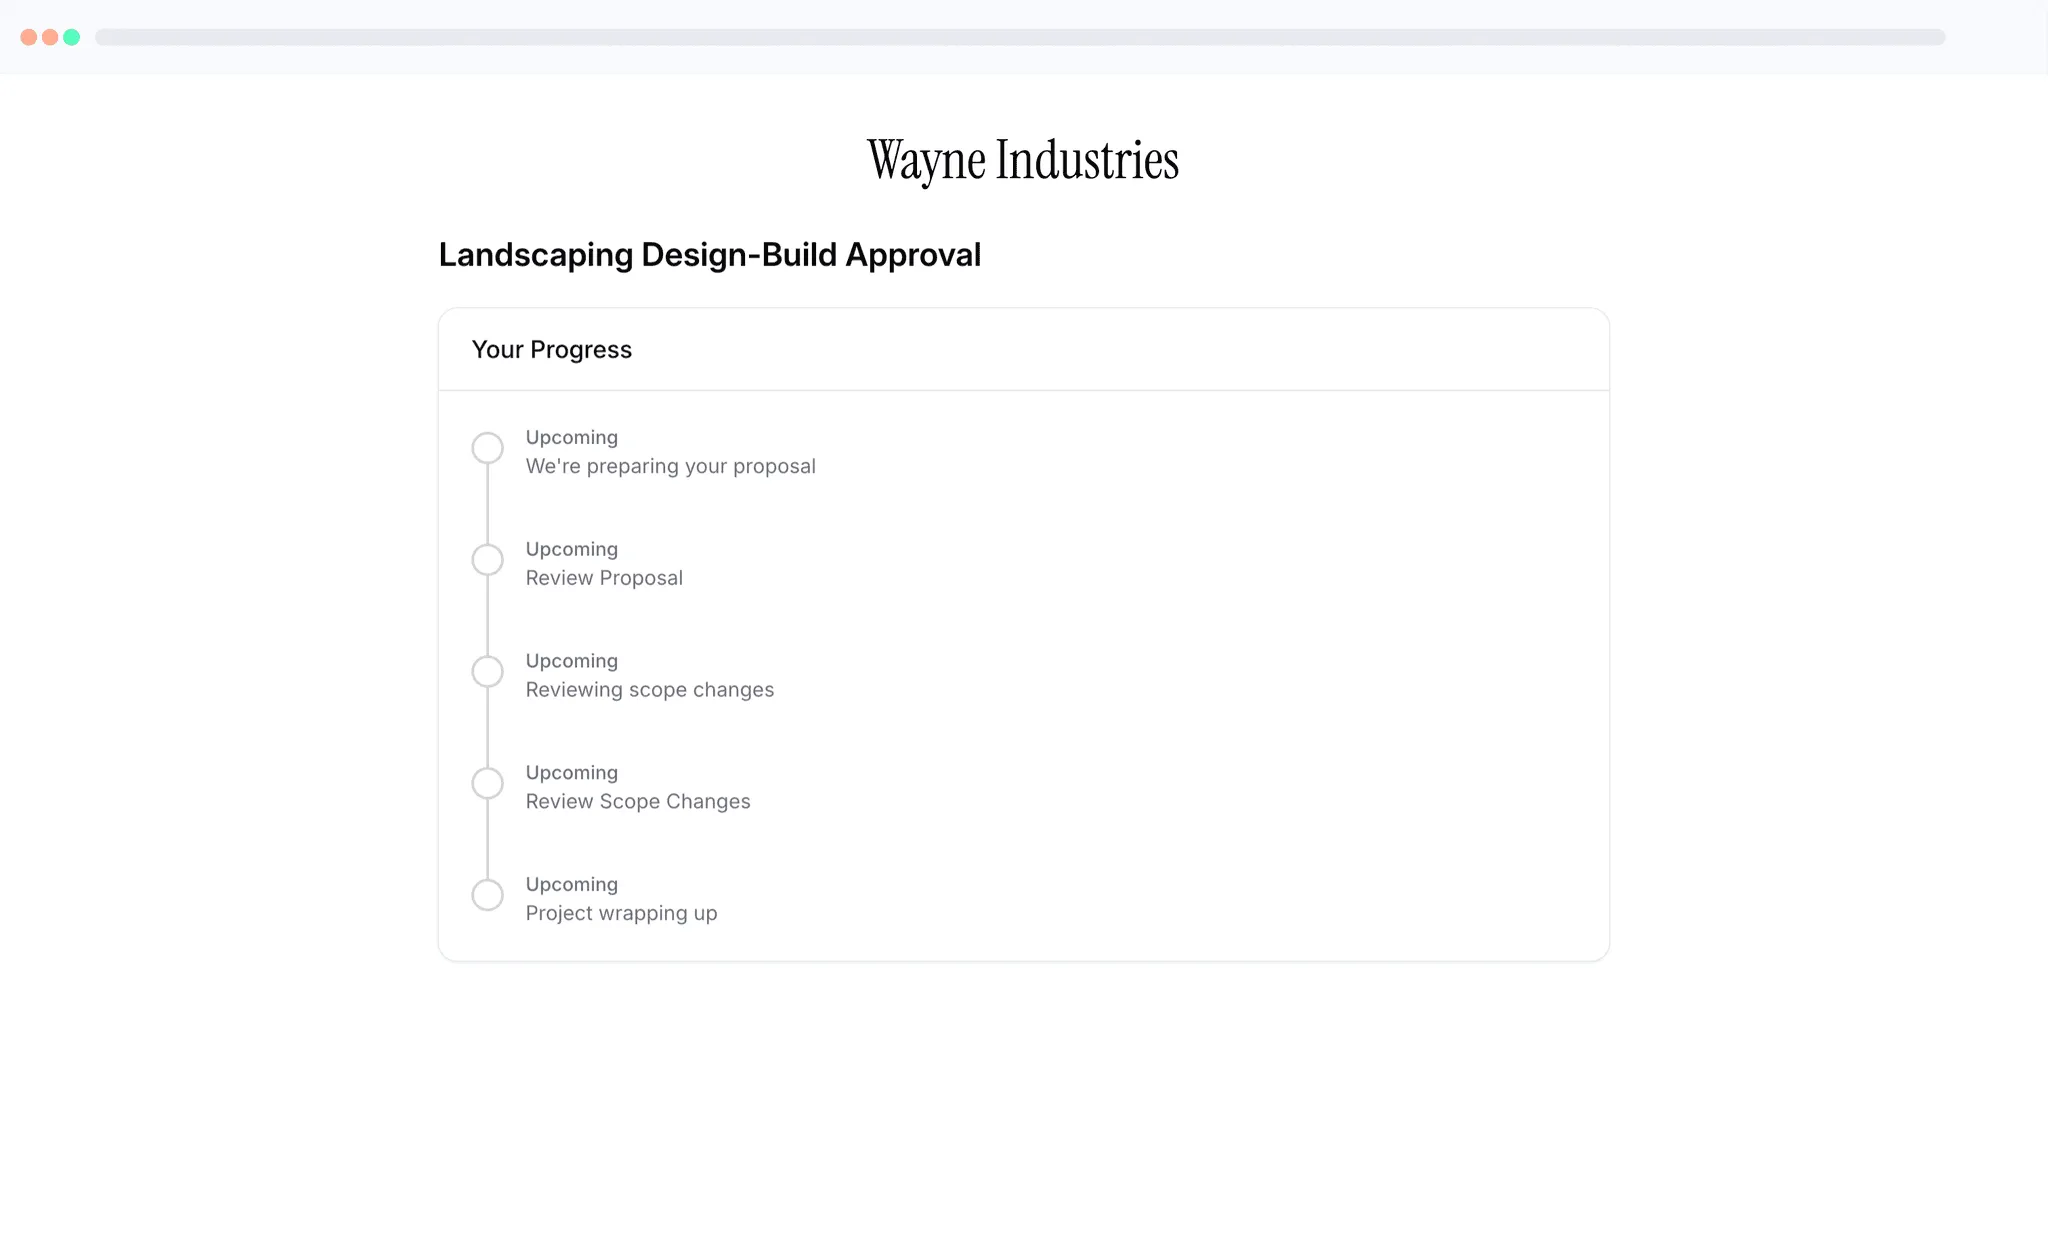Click the red close window dot
The width and height of the screenshot is (2048, 1241).
point(29,37)
